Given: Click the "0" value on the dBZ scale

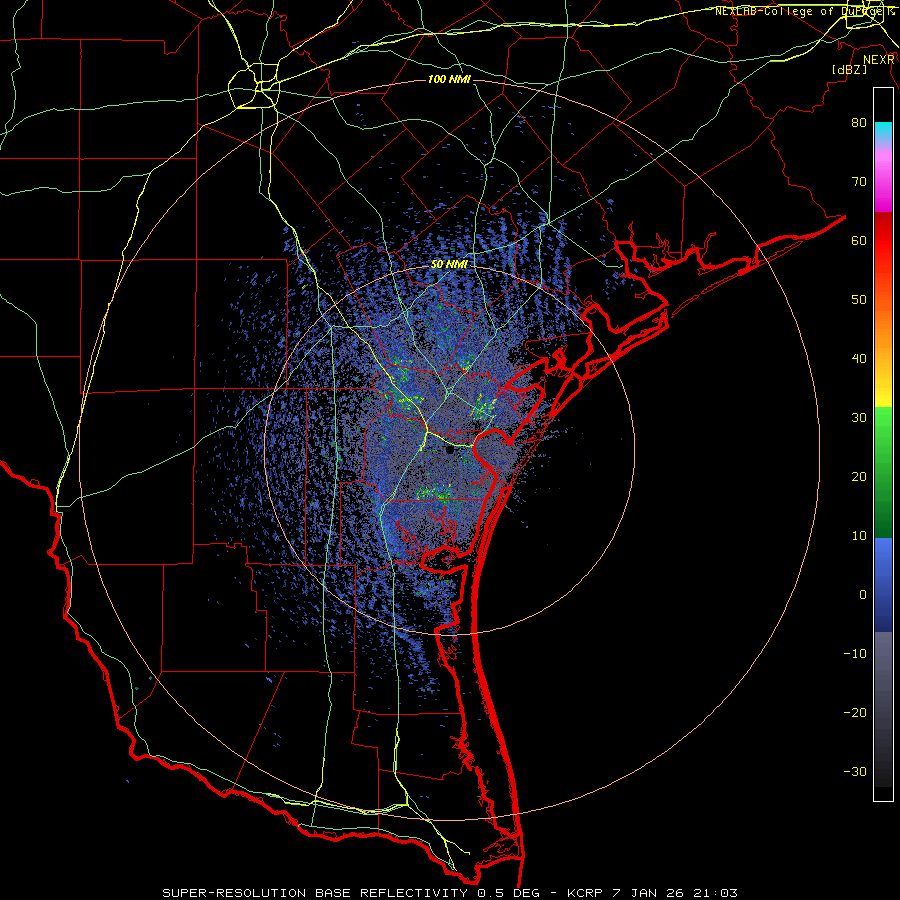Looking at the screenshot, I should click(x=863, y=595).
